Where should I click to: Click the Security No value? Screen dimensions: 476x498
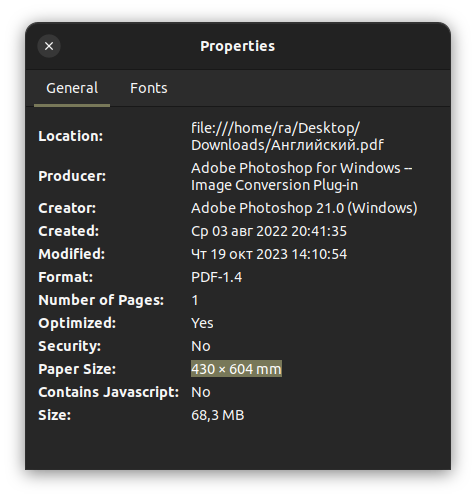point(201,346)
